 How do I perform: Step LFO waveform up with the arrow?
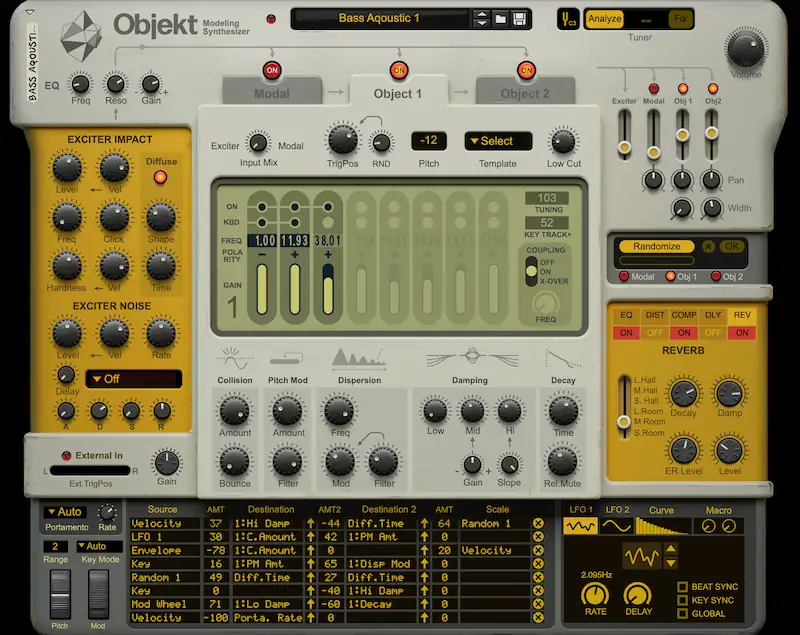tap(671, 549)
